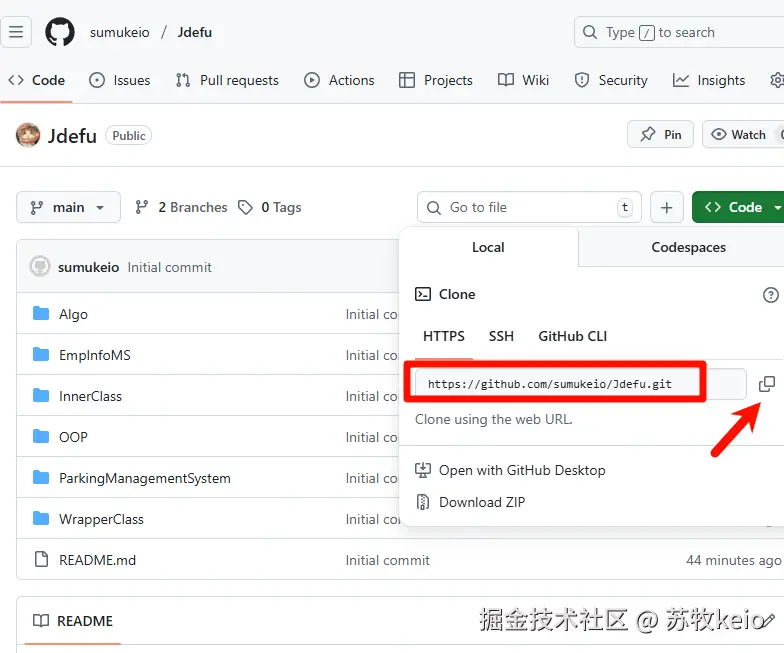Select the SSH clone option
This screenshot has width=784, height=653.
501,336
